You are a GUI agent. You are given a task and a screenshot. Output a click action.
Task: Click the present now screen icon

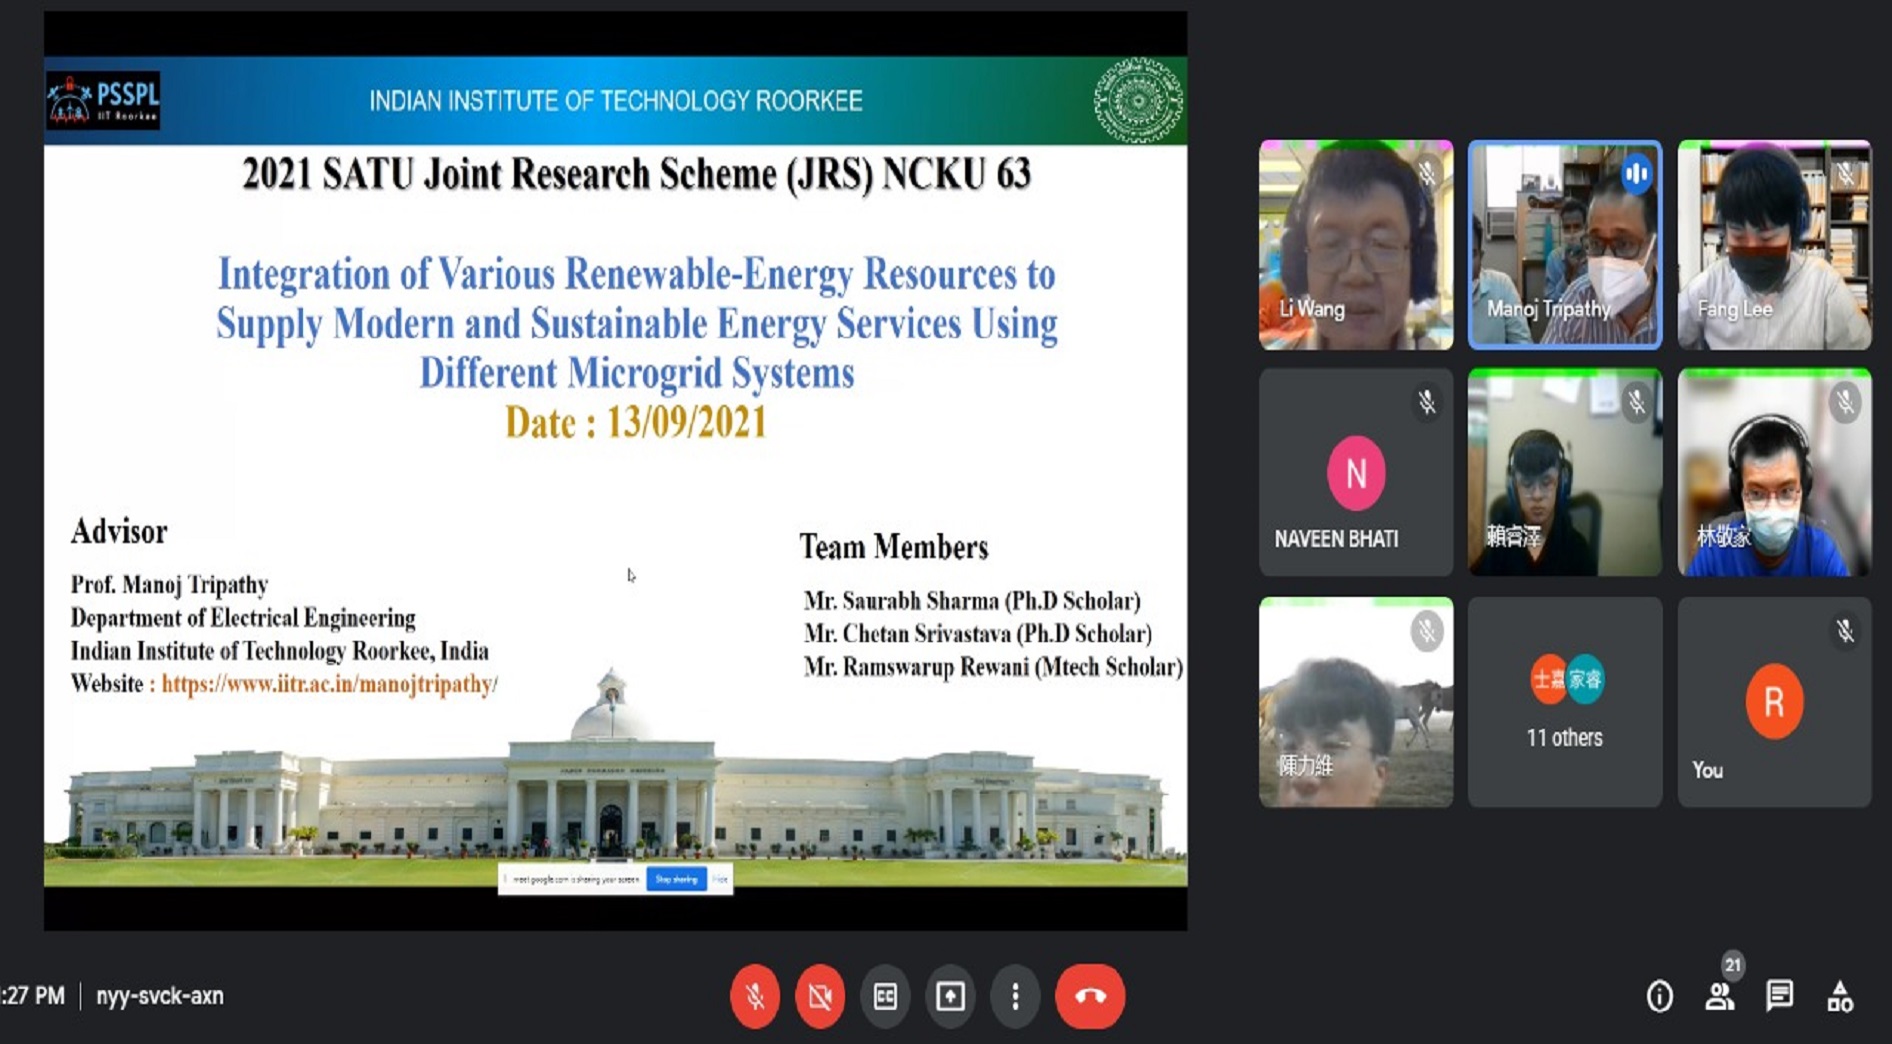950,996
